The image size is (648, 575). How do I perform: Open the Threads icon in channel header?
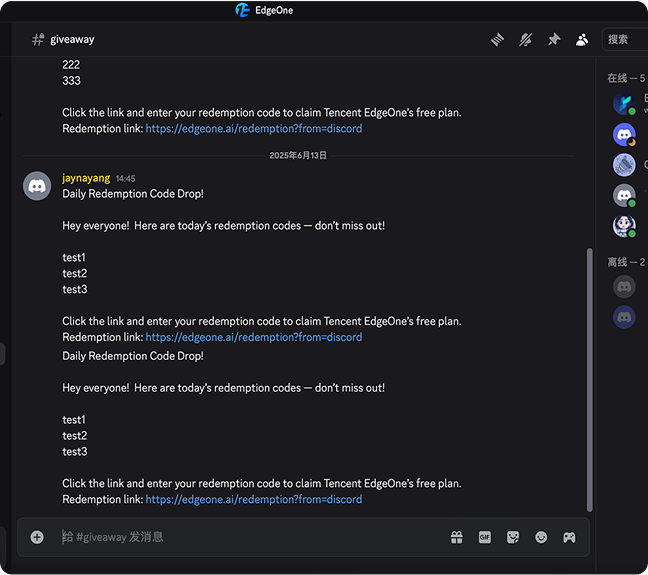(497, 40)
